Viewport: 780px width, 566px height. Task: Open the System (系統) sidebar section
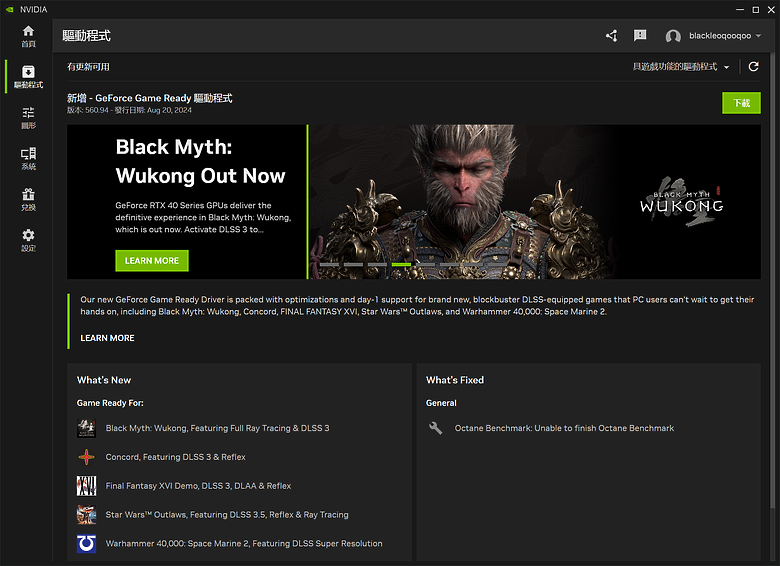(x=28, y=159)
